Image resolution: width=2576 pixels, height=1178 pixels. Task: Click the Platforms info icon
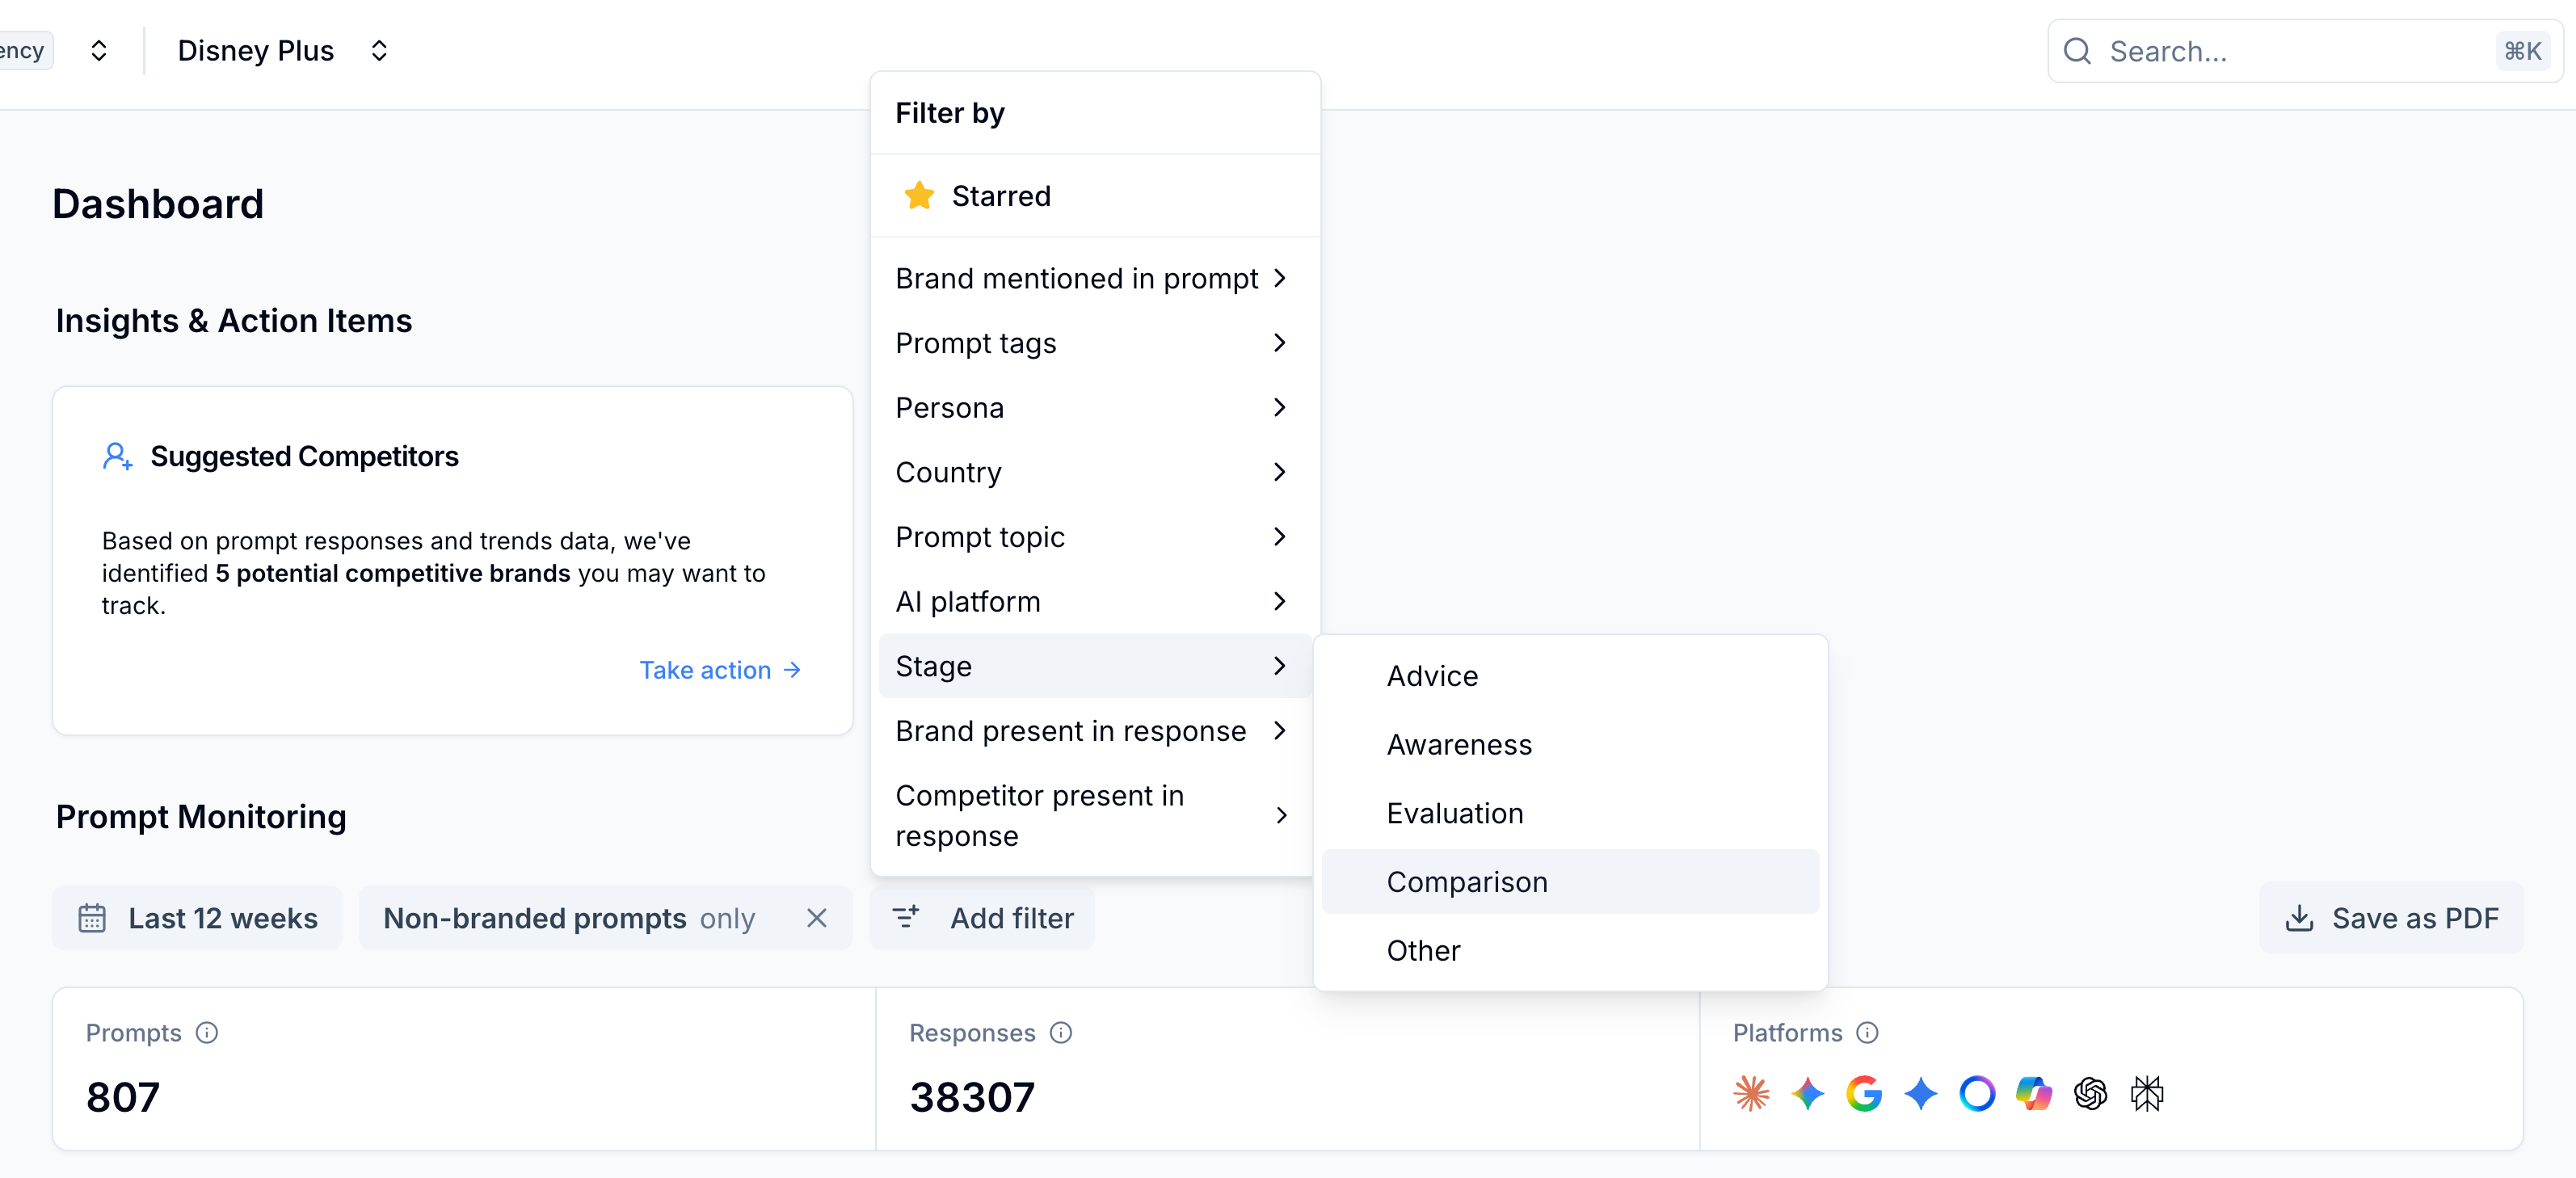coord(1867,1033)
